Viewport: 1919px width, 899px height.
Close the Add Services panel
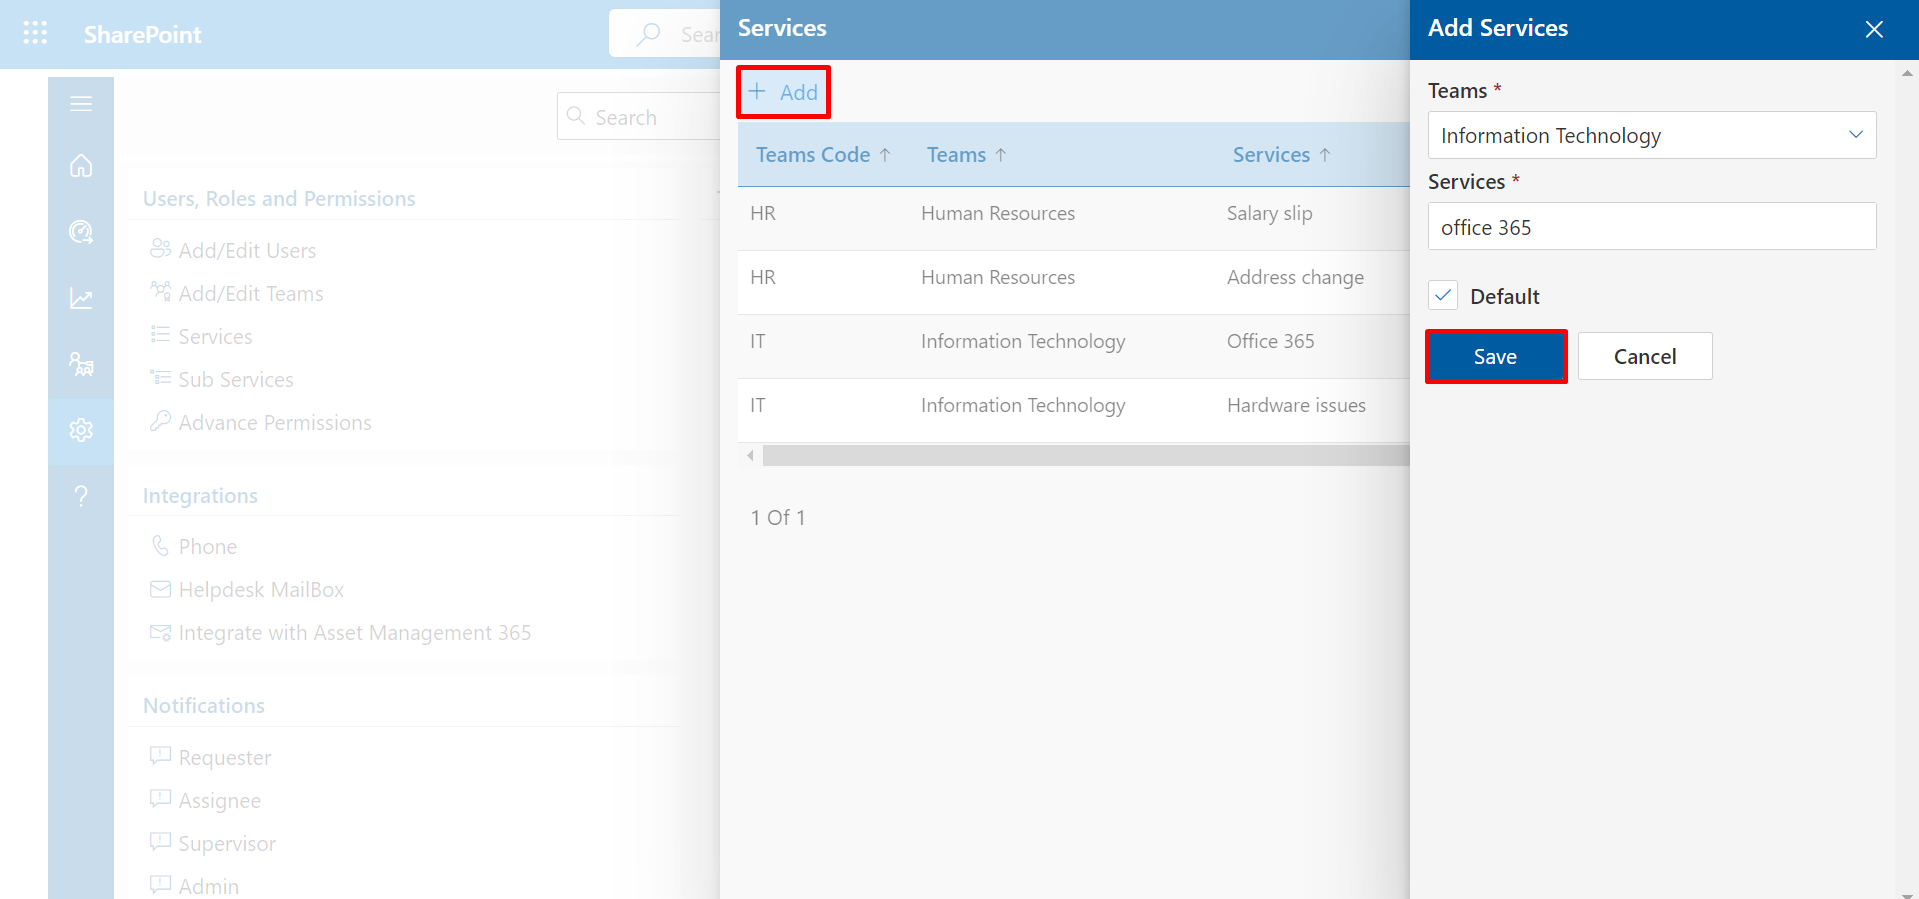1874,29
